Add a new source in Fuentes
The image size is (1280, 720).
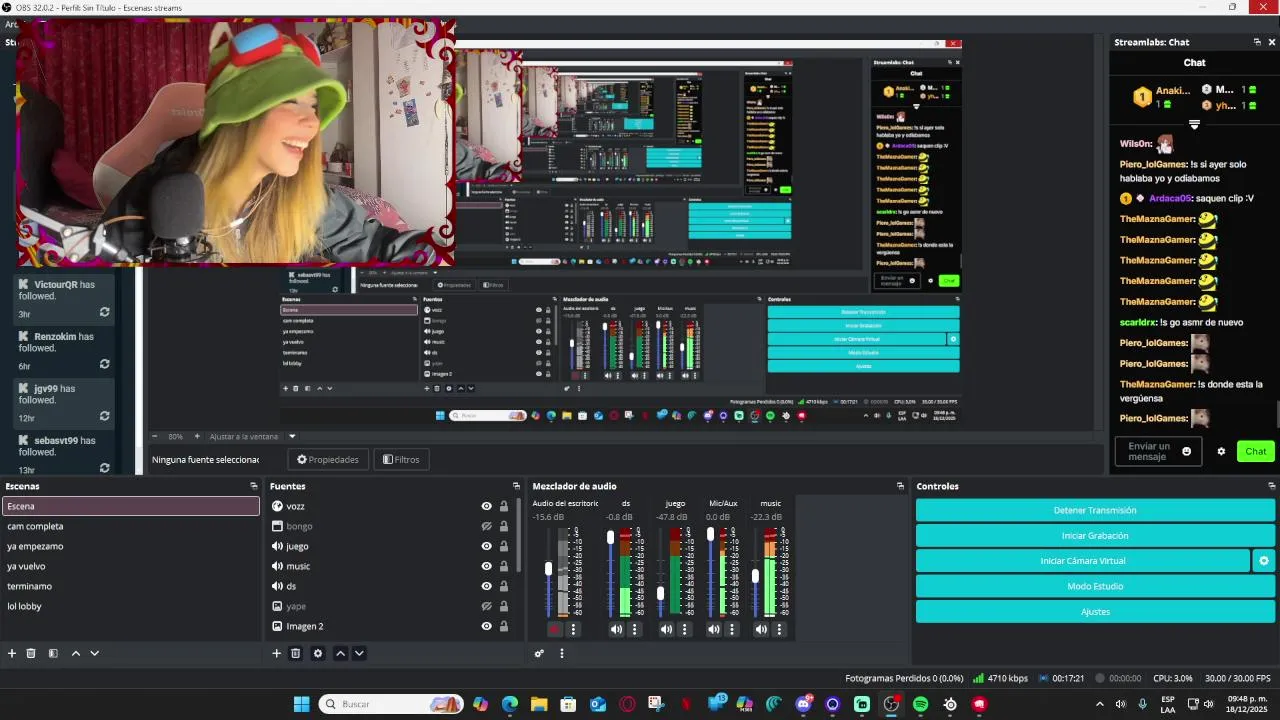277,653
